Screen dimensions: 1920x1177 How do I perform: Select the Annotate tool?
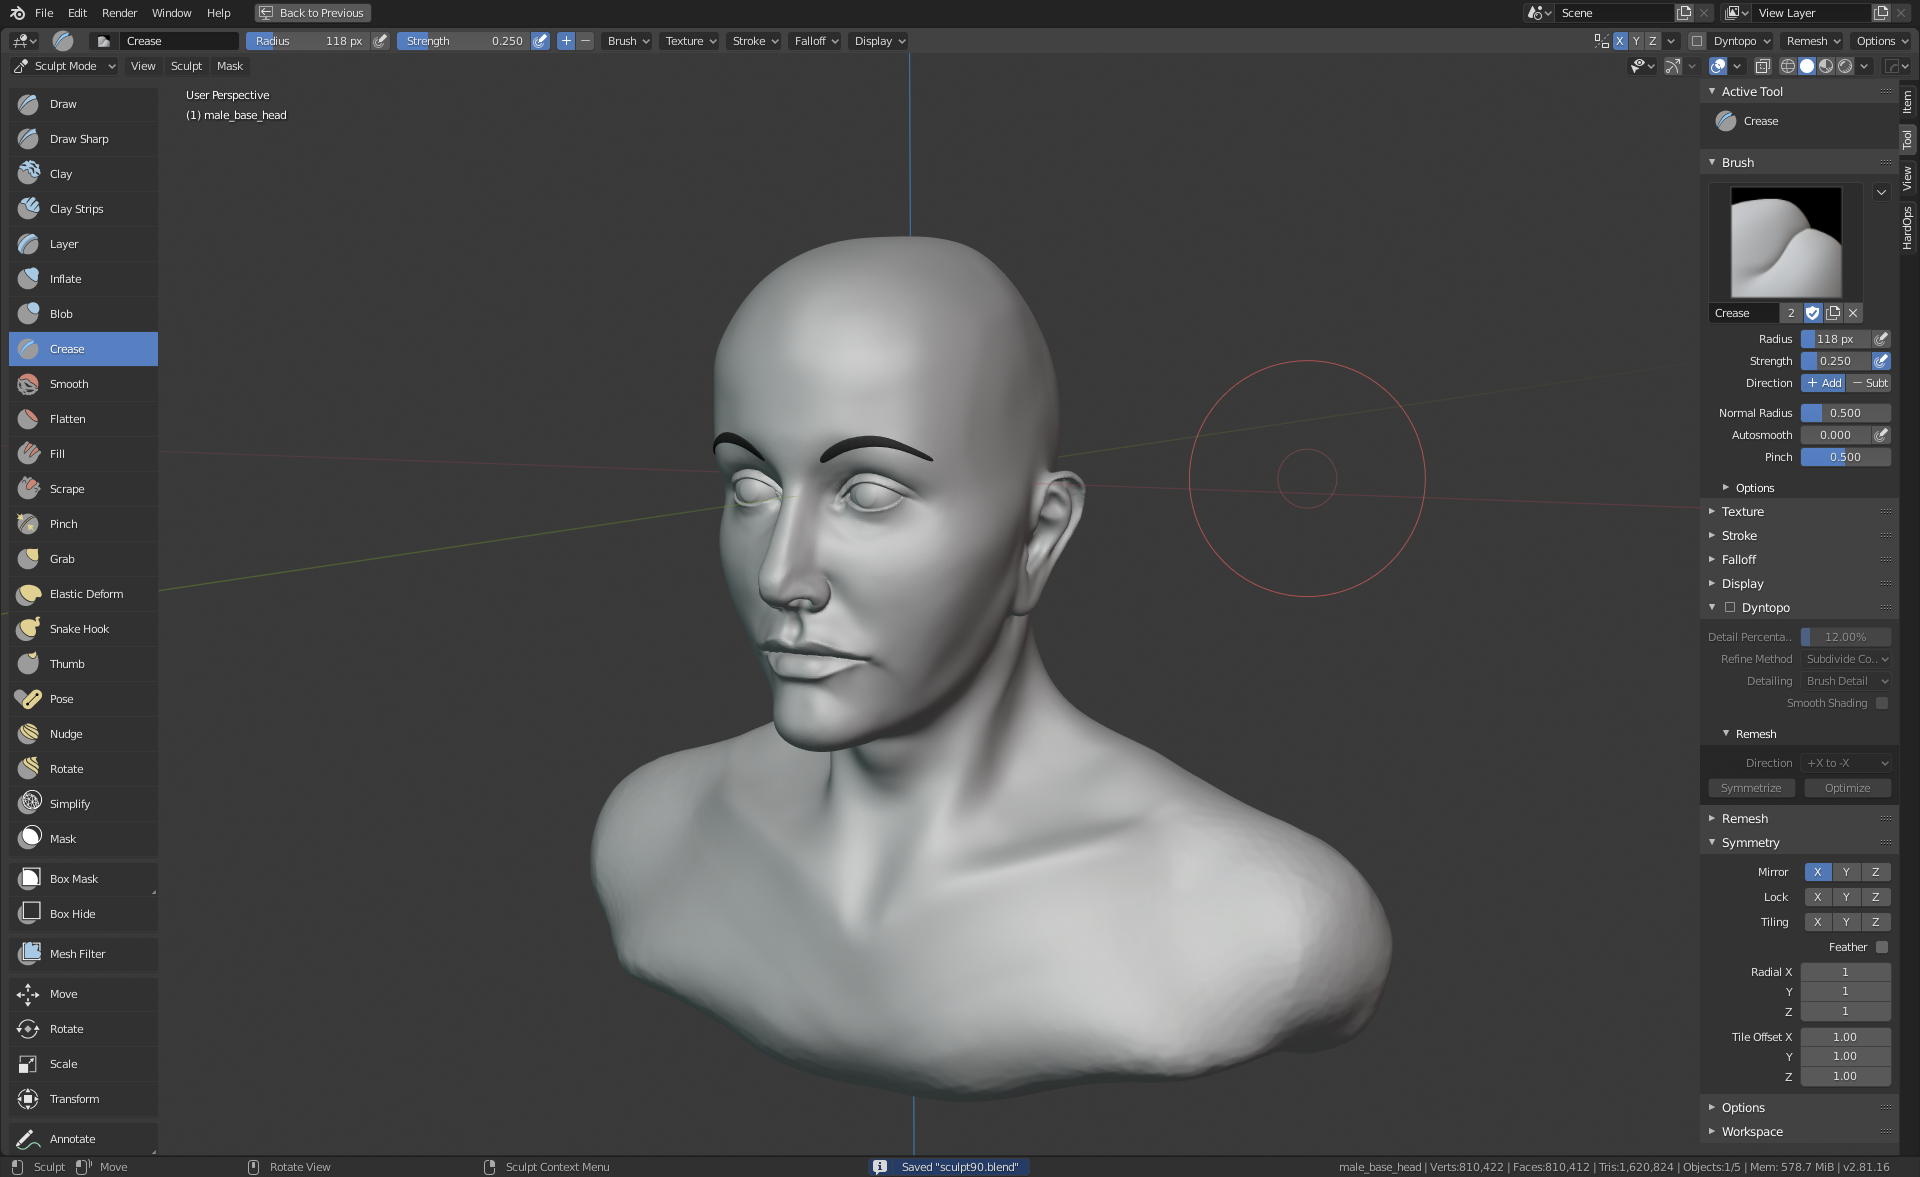click(72, 1139)
